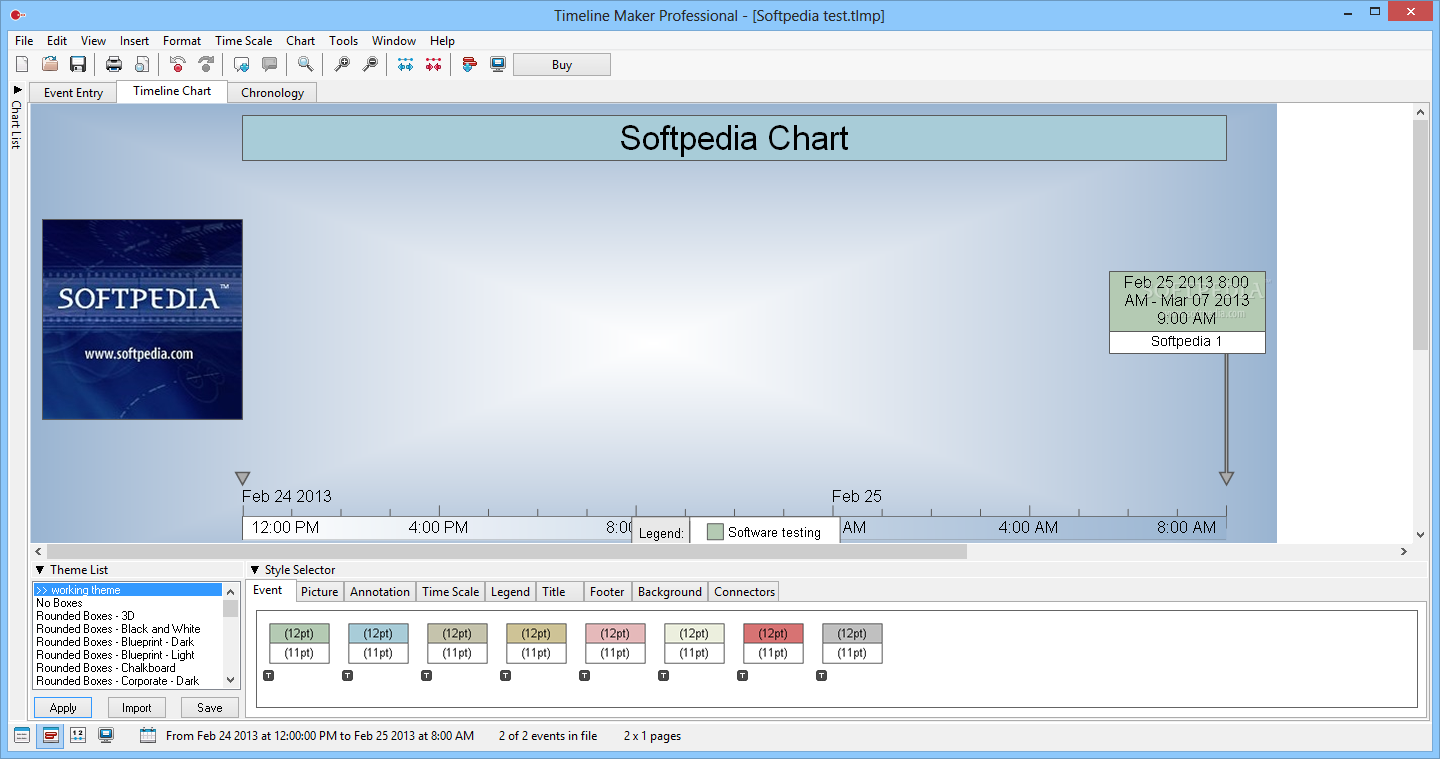
Task: Click the Zoom In icon
Action: (x=342, y=65)
